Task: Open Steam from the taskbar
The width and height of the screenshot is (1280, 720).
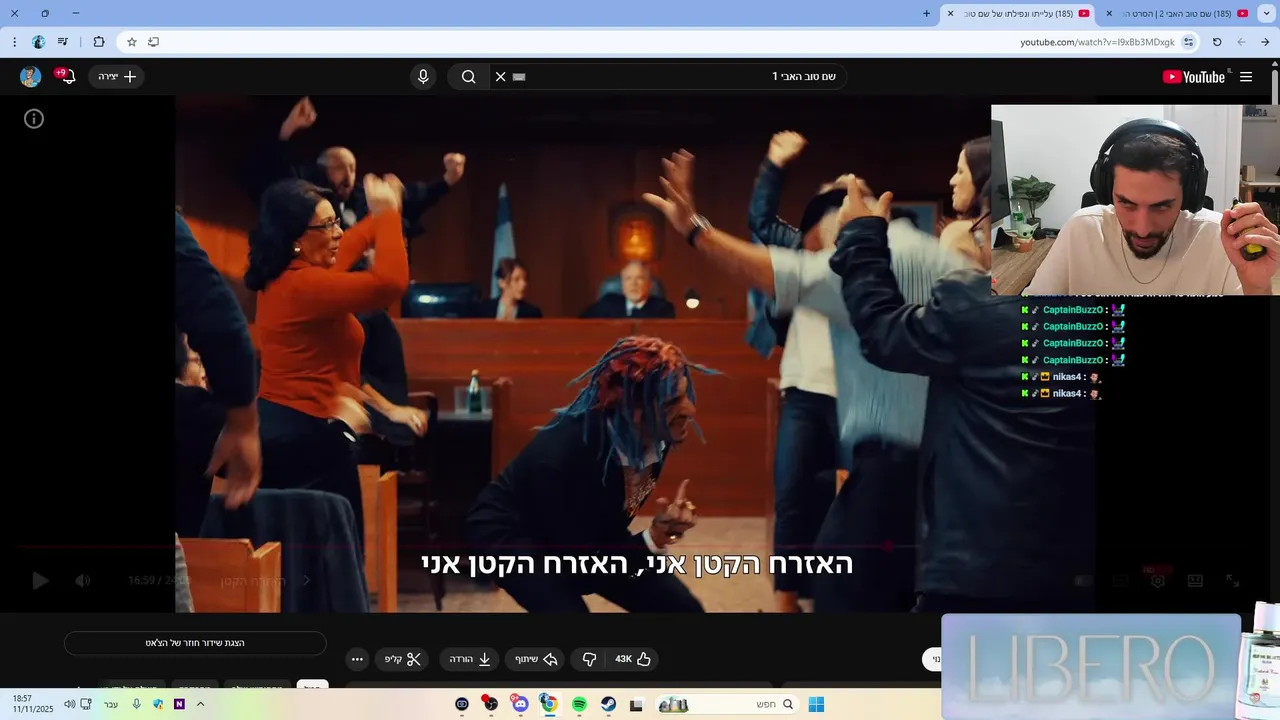Action: [x=608, y=704]
